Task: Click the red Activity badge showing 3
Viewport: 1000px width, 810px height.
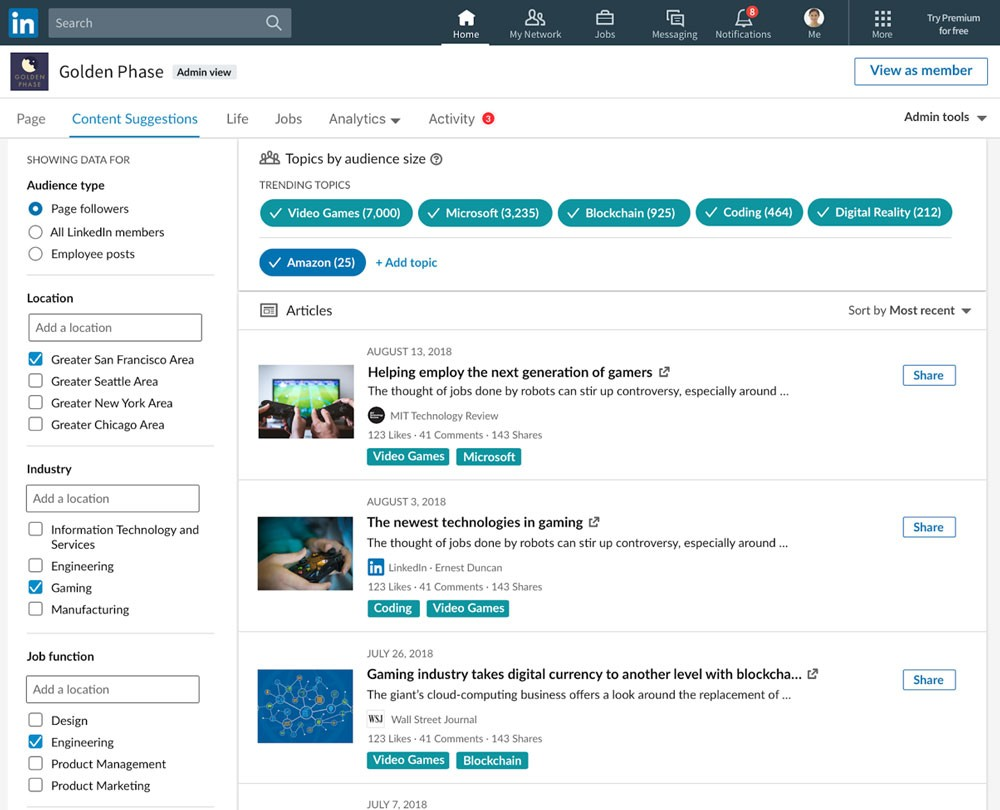Action: coord(489,119)
